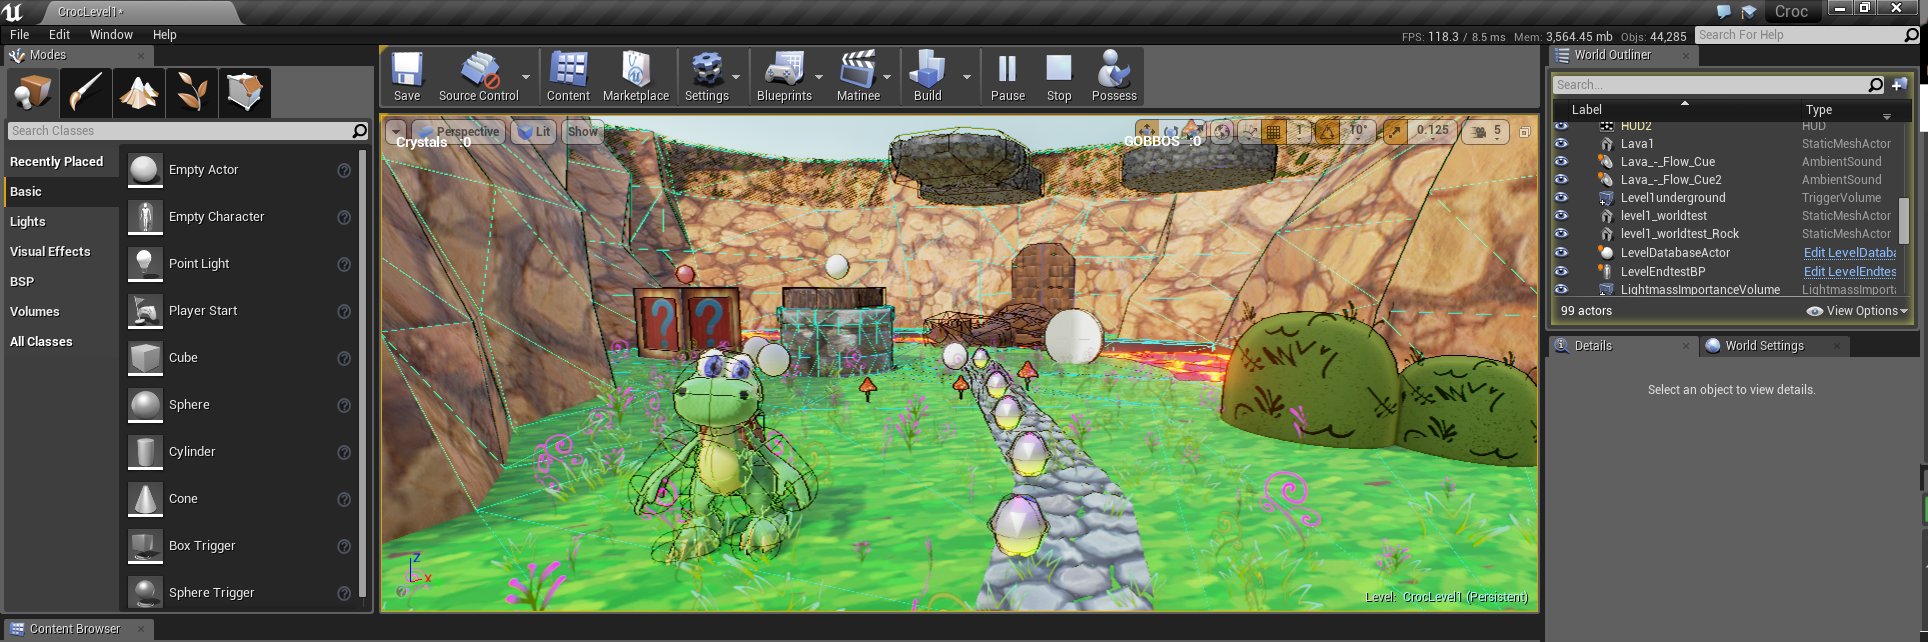Open the Edit menu
This screenshot has width=1928, height=642.
60,34
